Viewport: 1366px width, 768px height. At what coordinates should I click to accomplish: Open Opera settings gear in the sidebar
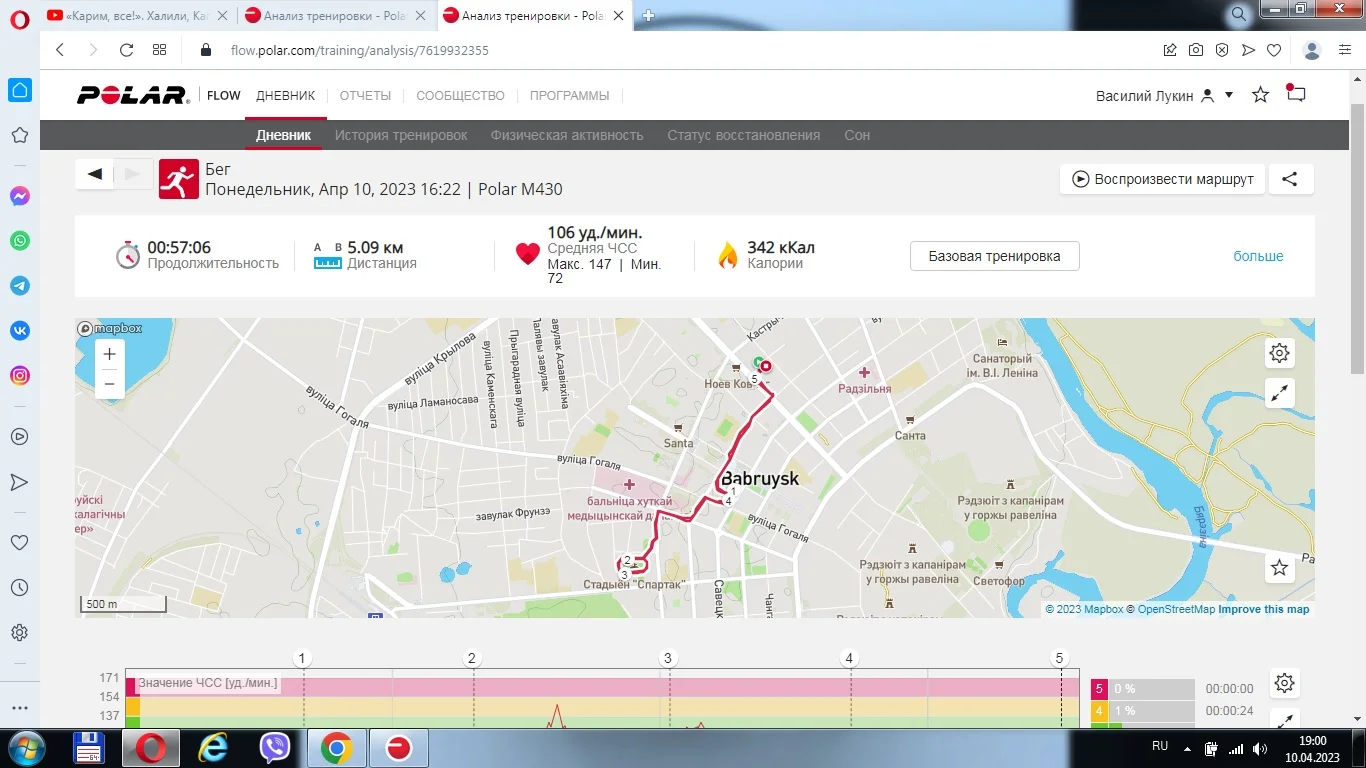tap(20, 633)
